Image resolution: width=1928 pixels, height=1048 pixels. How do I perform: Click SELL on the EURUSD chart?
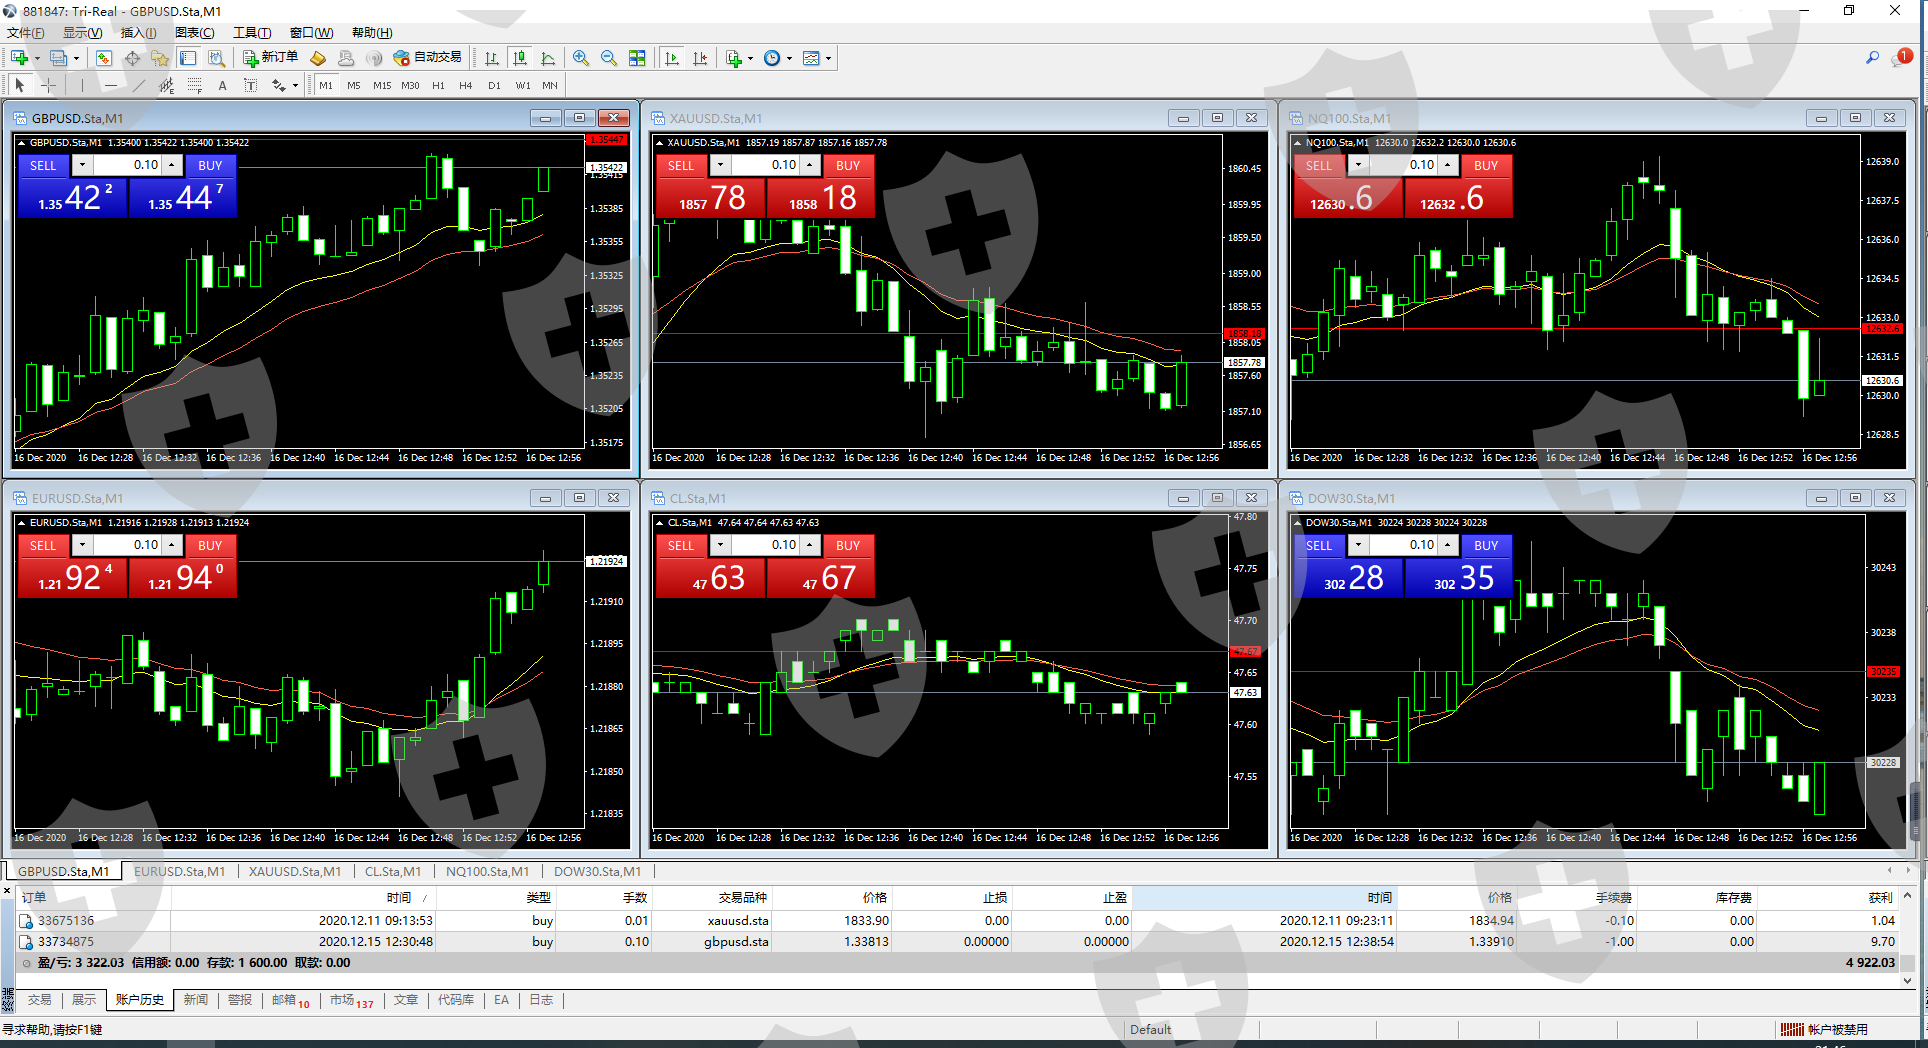43,545
